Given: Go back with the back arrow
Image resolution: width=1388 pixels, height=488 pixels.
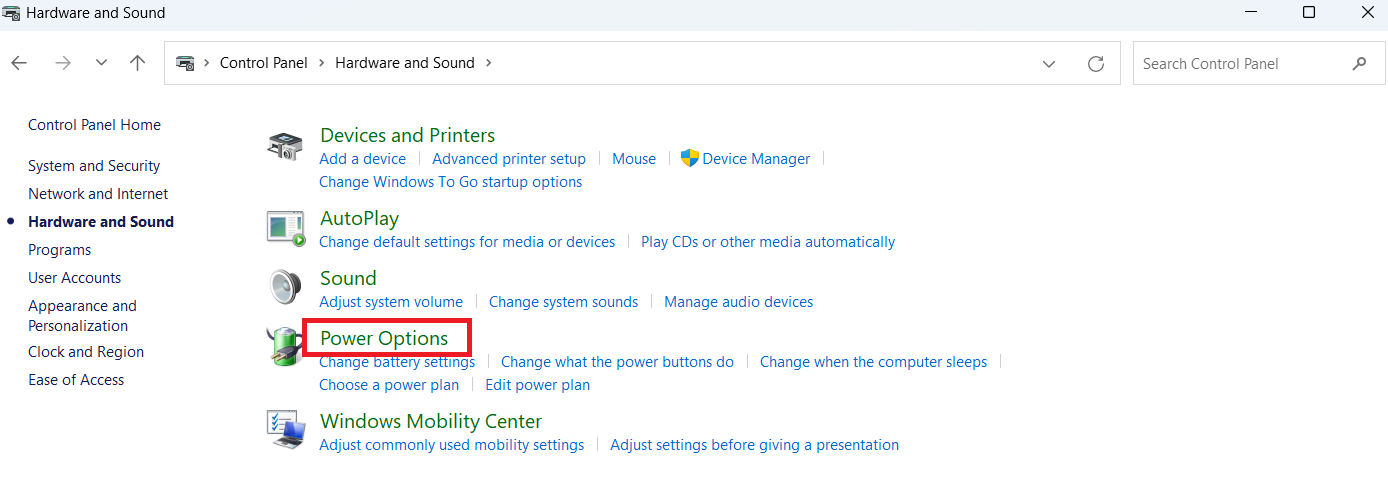Looking at the screenshot, I should (19, 63).
